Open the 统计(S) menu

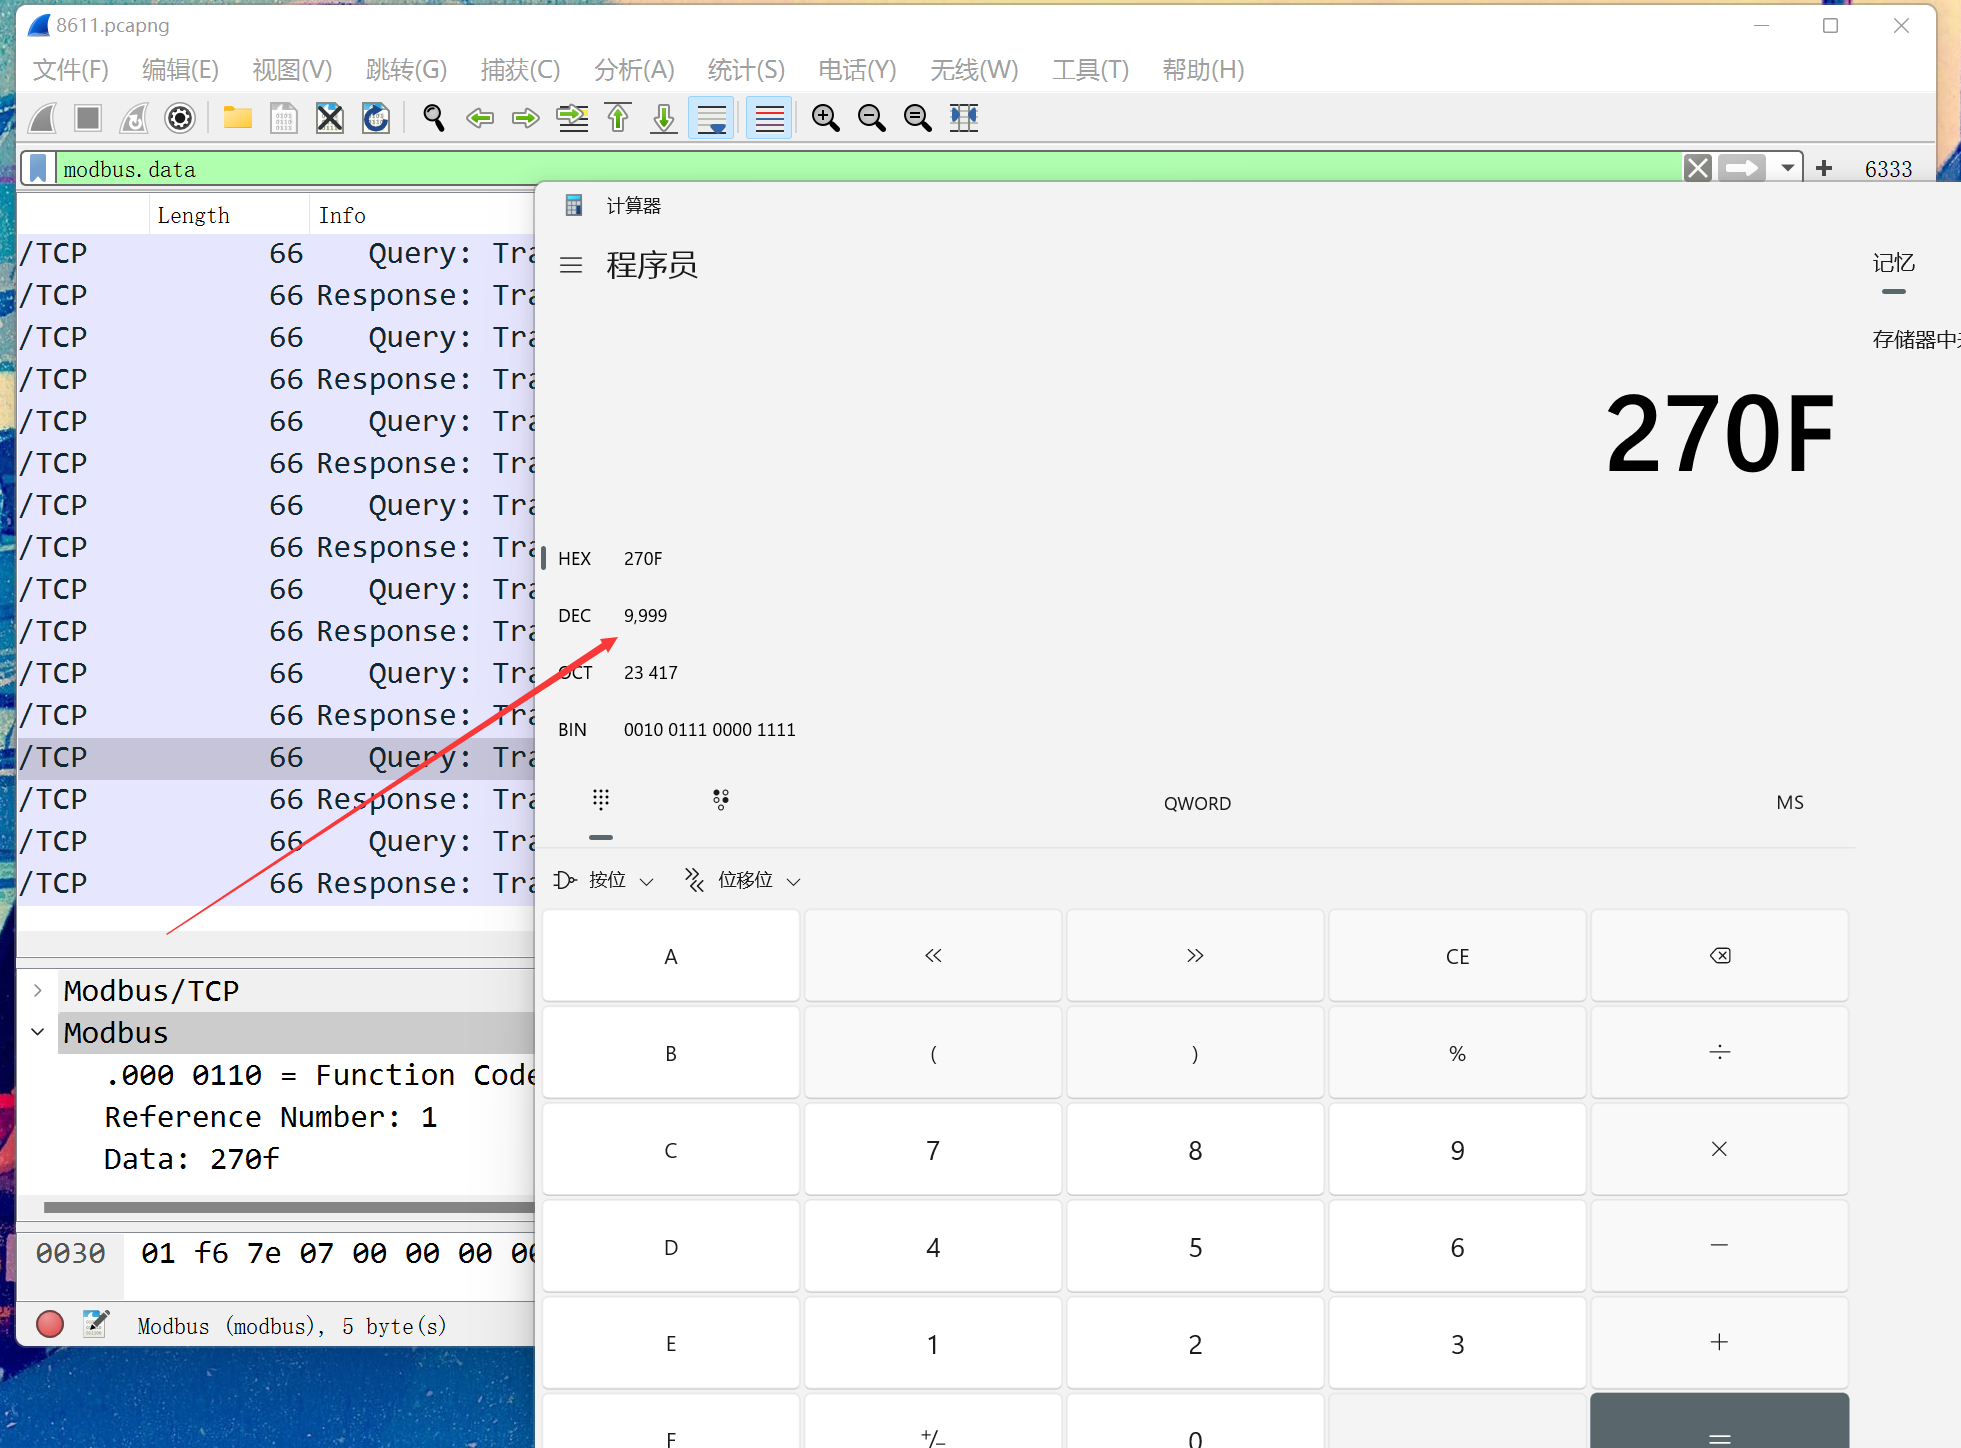click(745, 69)
